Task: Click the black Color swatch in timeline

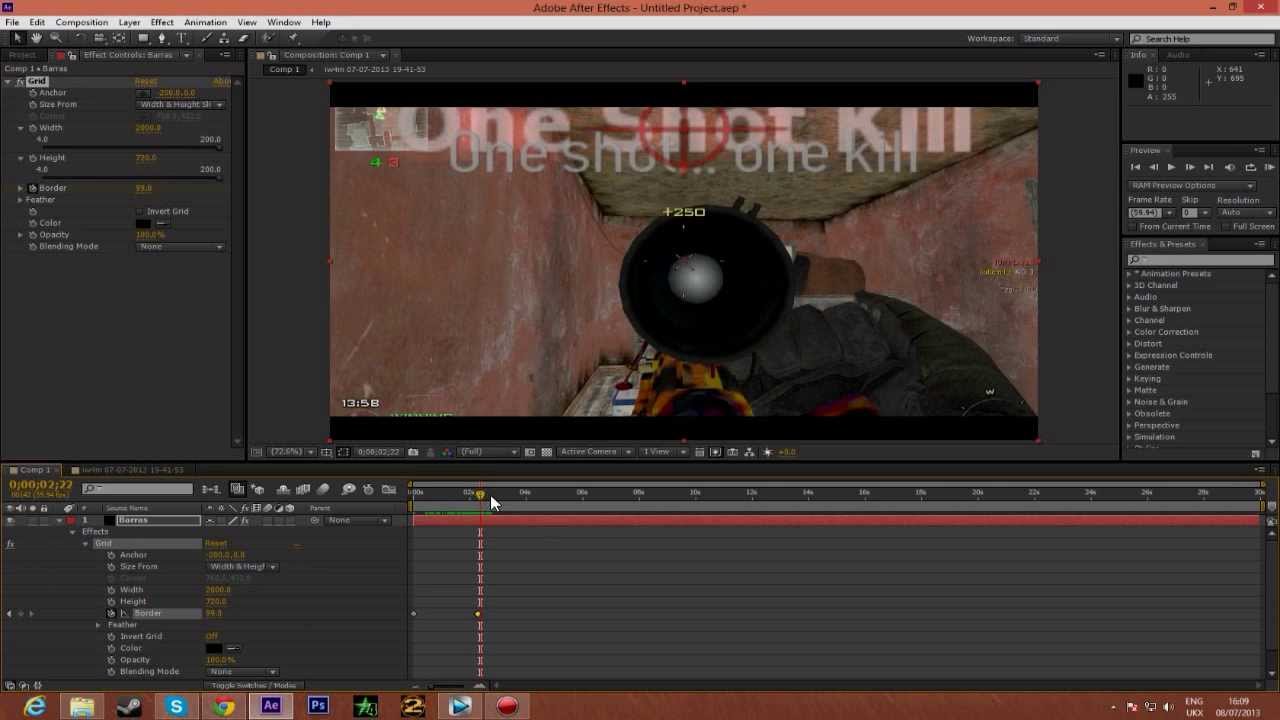Action: [x=213, y=648]
